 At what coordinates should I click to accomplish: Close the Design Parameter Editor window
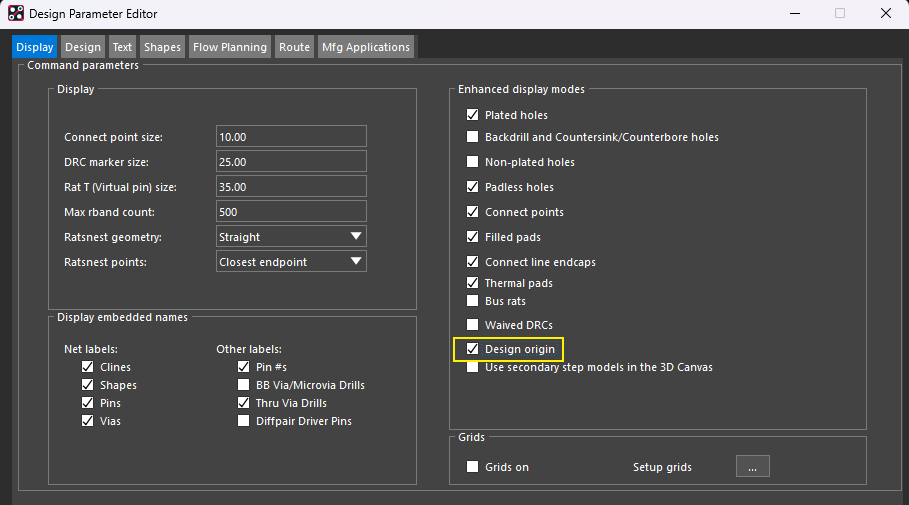click(x=885, y=14)
